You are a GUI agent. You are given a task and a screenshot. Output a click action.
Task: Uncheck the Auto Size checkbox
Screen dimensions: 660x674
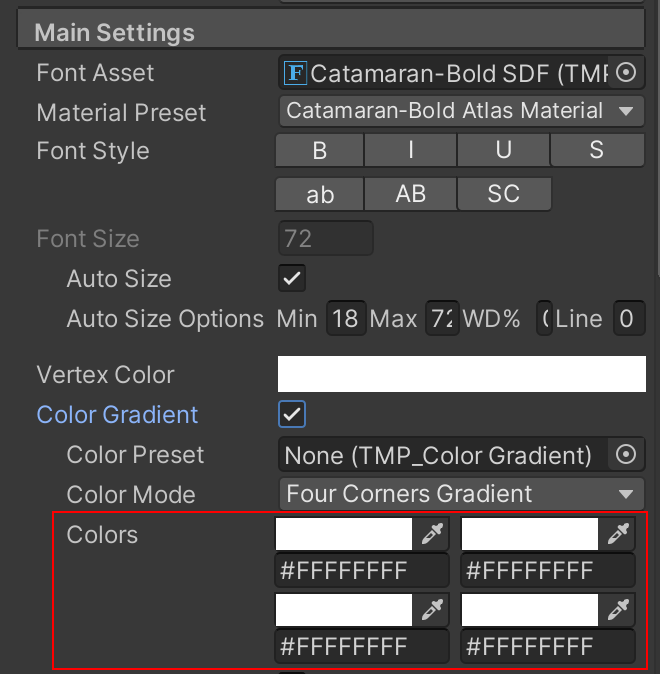click(293, 278)
